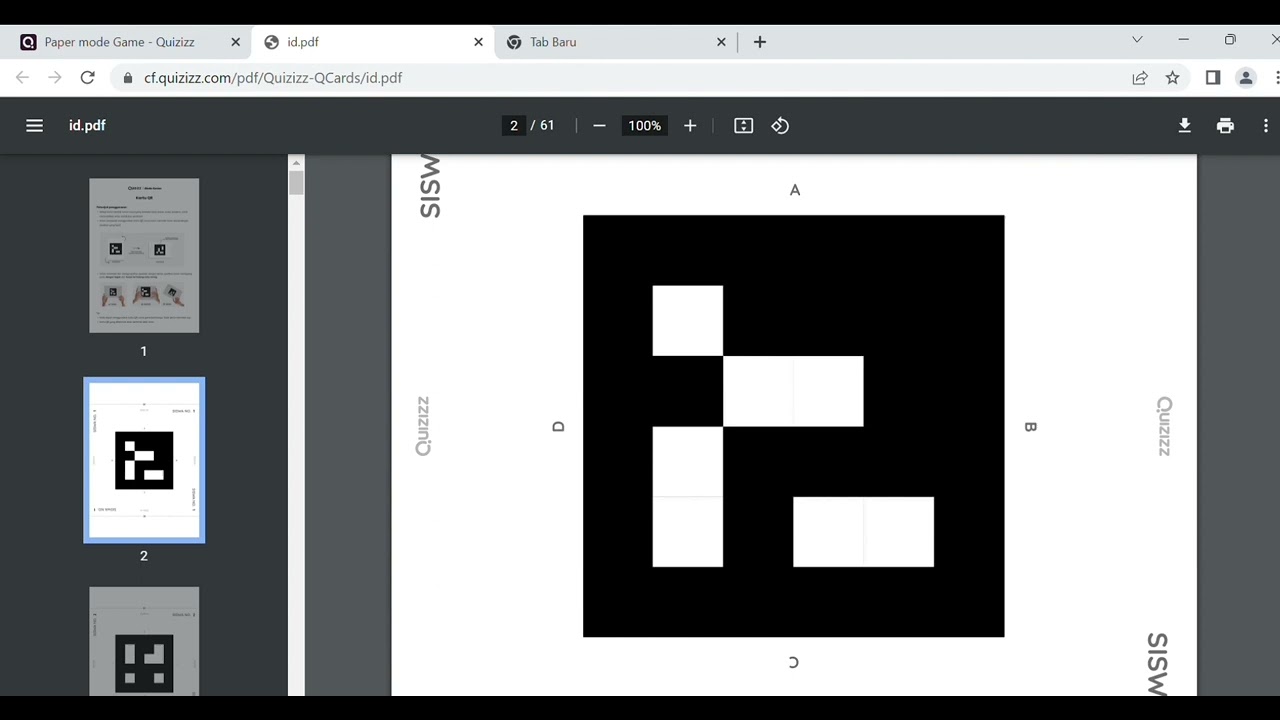
Task: Close the id.pdf tab
Action: click(x=478, y=42)
